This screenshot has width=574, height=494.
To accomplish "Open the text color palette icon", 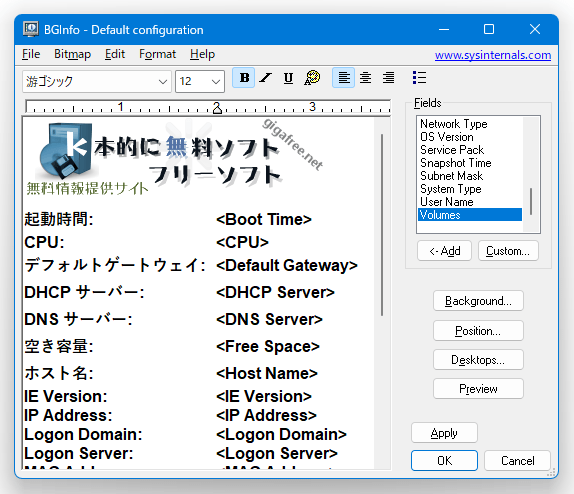I will (312, 78).
